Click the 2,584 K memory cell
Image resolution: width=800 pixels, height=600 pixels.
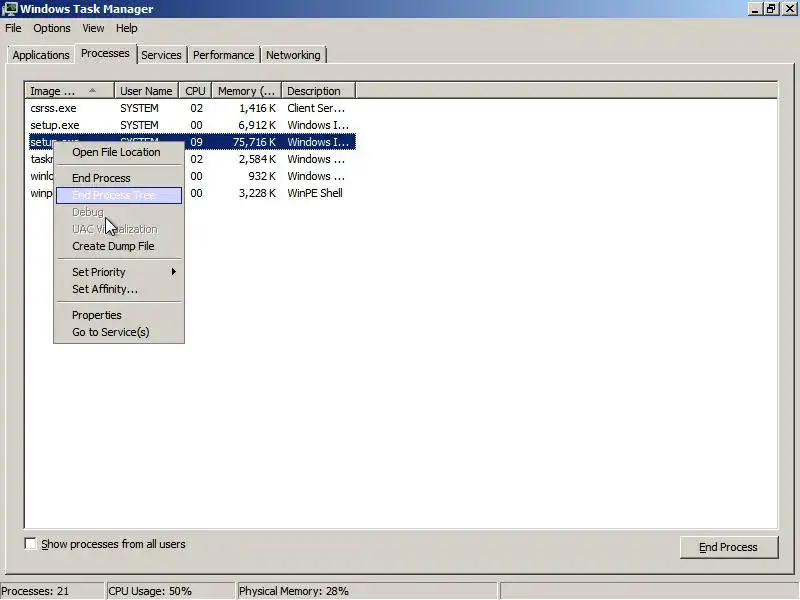[257, 159]
